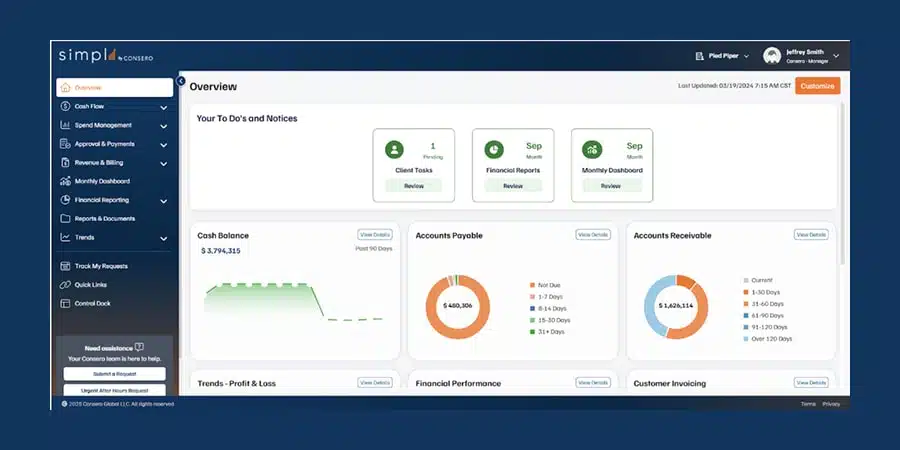Click the Reports & Documents folder icon
This screenshot has height=450, width=900.
65,219
